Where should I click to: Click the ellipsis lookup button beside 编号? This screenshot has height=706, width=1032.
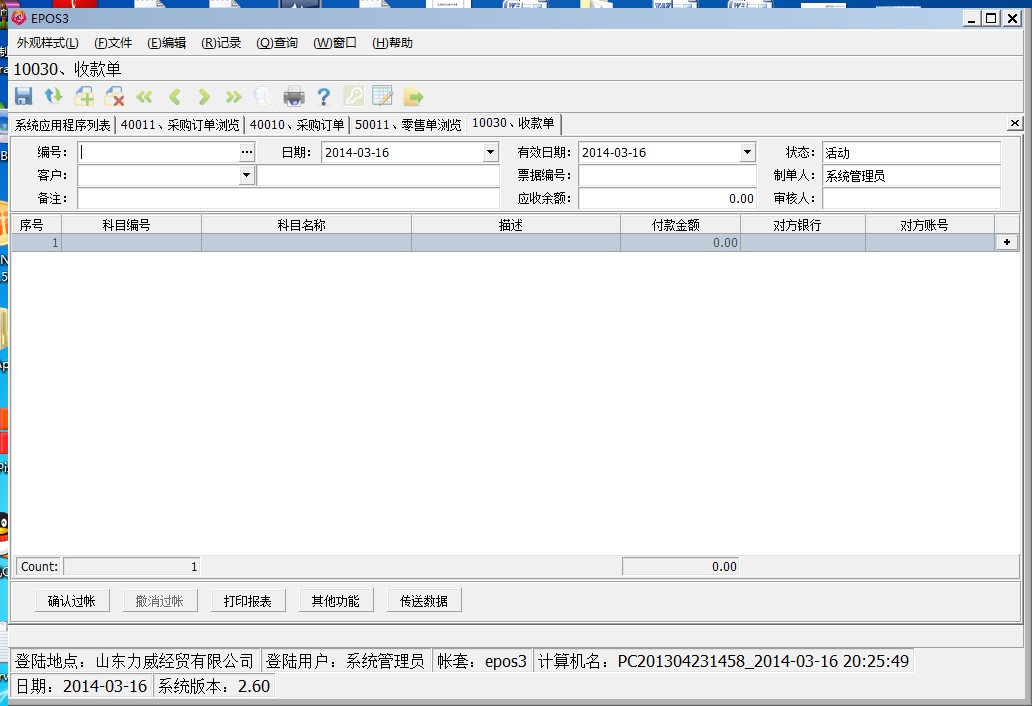click(x=247, y=153)
